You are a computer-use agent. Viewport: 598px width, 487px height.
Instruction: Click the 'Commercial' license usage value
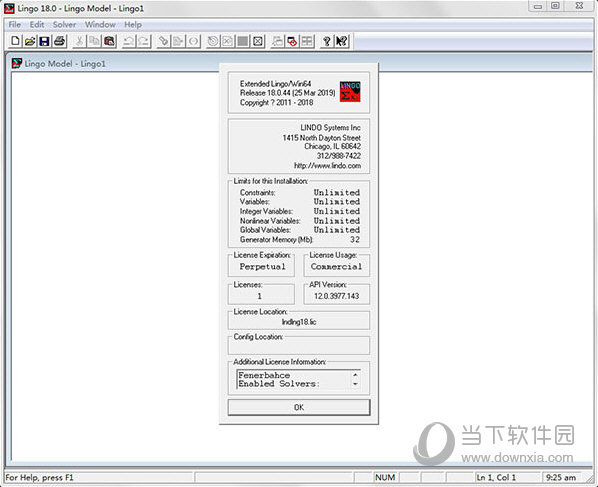(x=336, y=267)
